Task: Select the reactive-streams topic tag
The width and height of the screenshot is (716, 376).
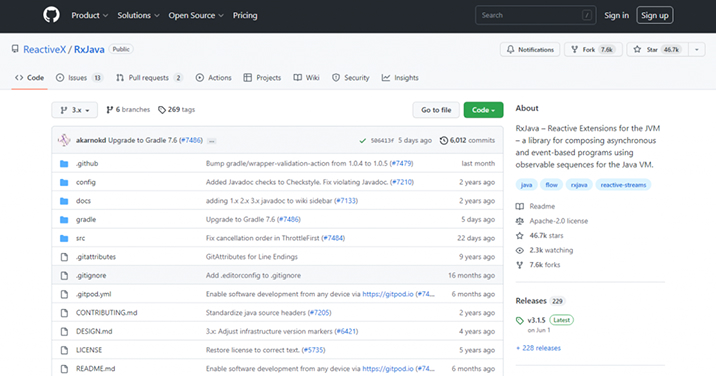Action: [x=623, y=185]
